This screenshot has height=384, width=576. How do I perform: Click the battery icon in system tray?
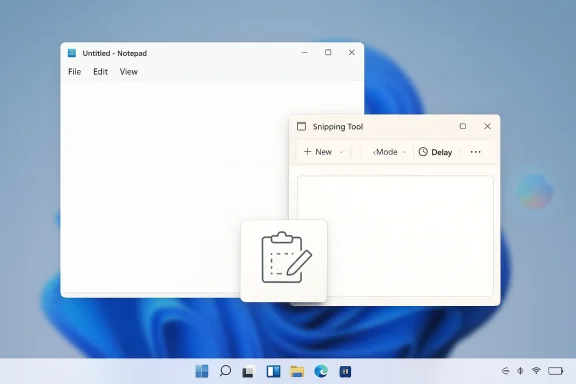click(555, 371)
